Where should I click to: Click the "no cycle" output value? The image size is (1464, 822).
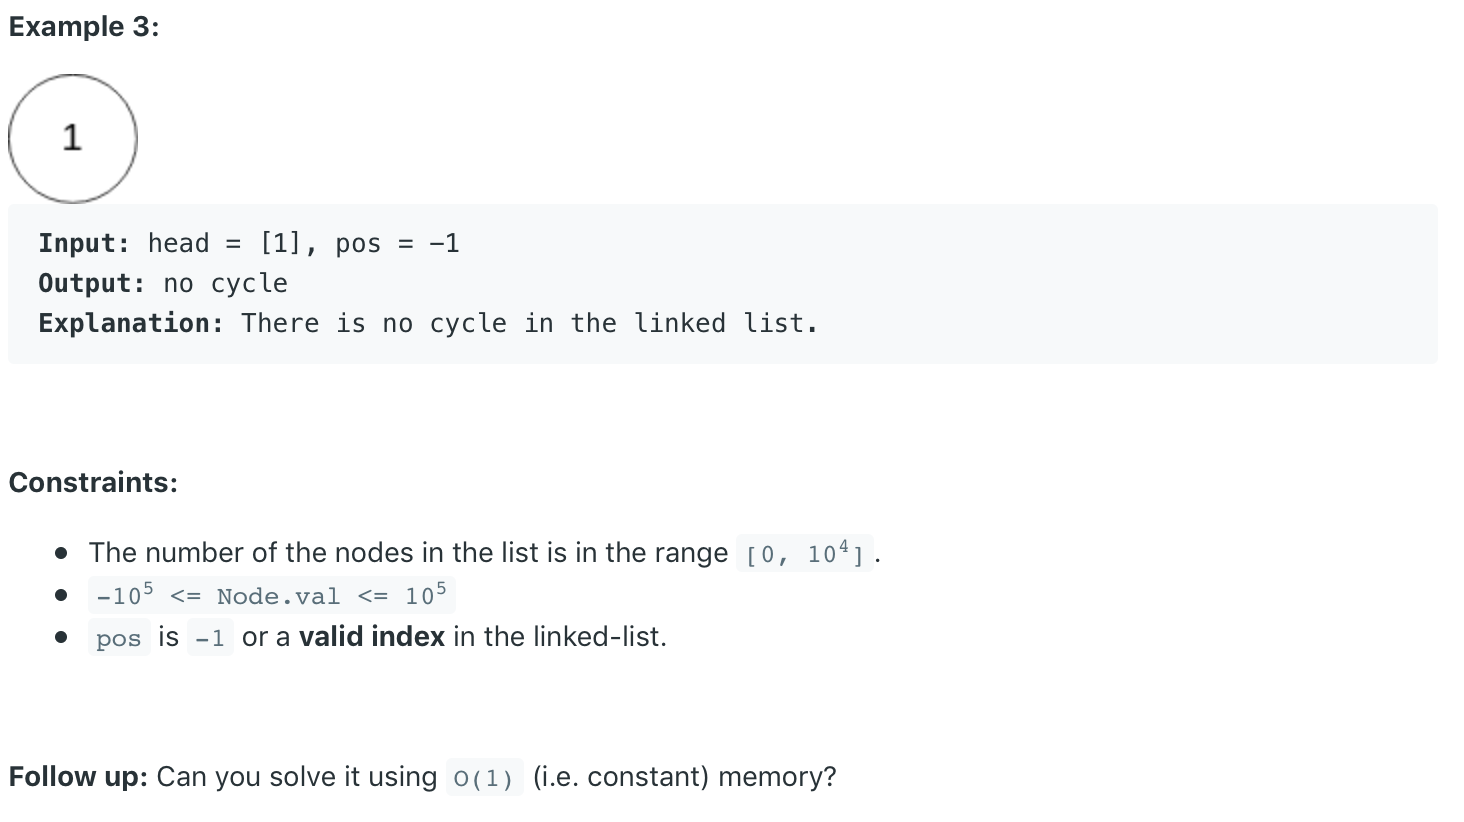tap(225, 283)
